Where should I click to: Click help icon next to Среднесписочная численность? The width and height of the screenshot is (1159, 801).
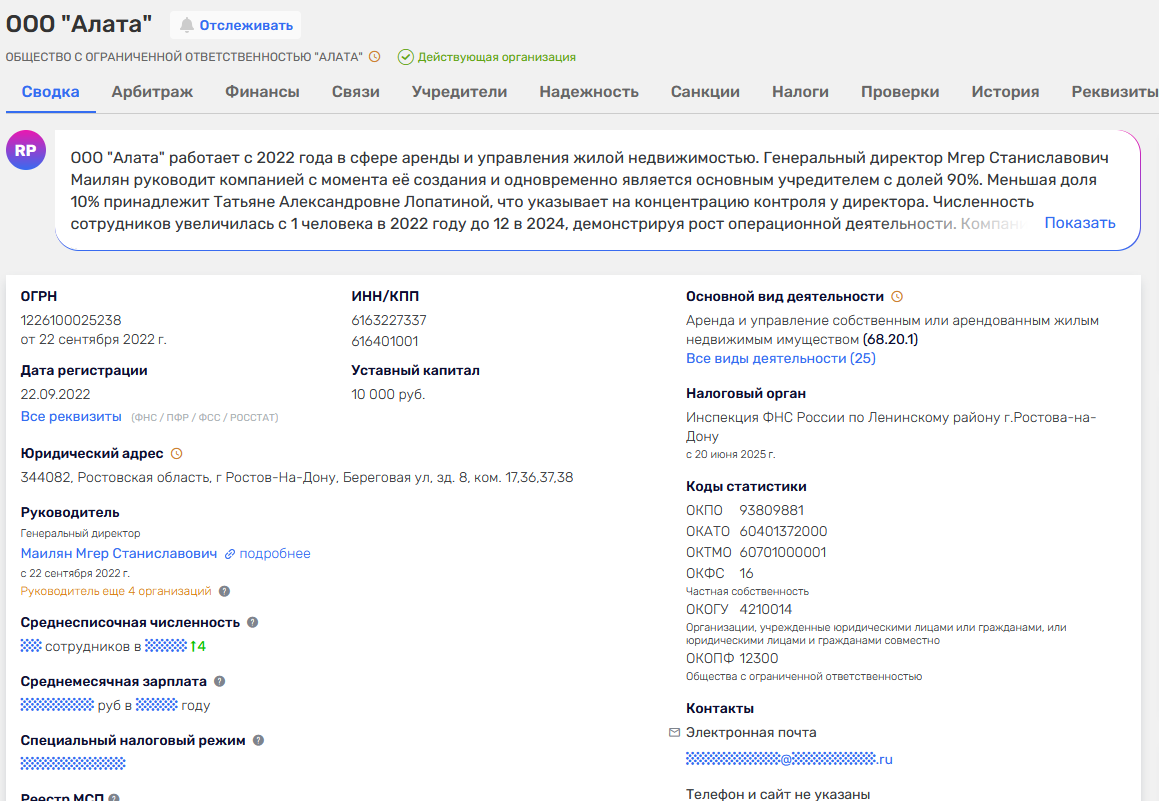pyautogui.click(x=253, y=622)
